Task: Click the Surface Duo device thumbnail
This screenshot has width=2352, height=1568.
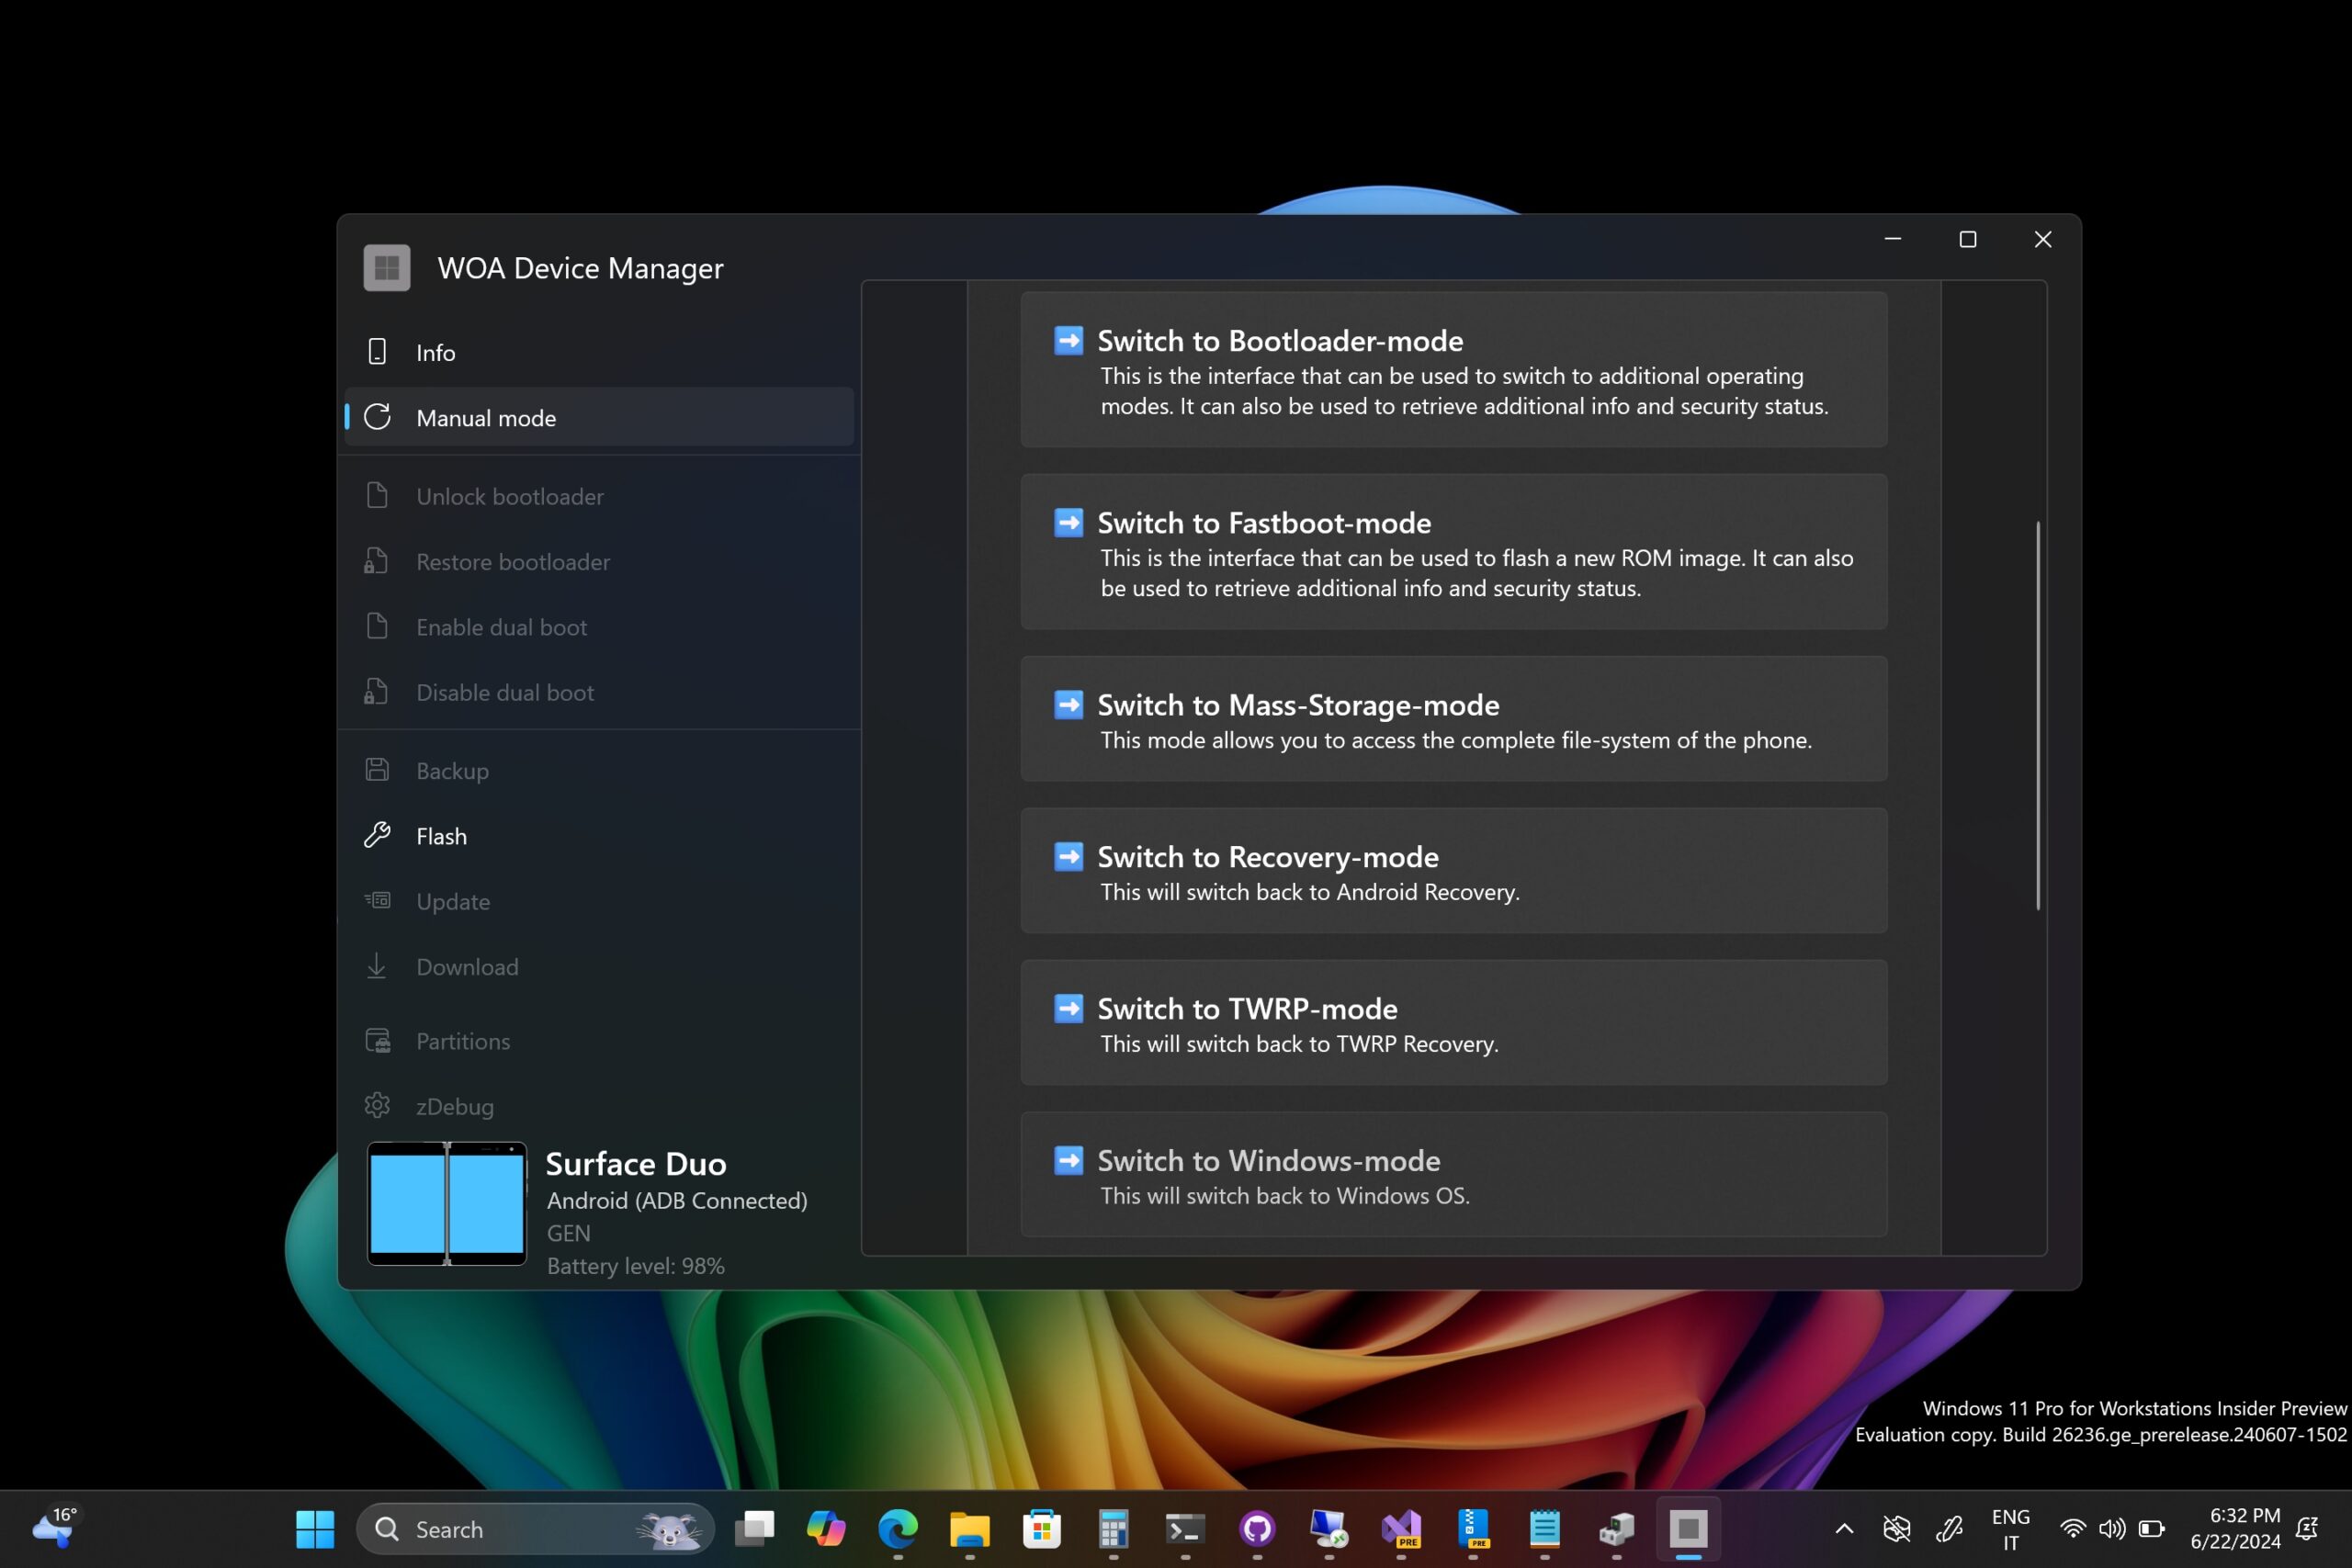Action: point(447,1203)
